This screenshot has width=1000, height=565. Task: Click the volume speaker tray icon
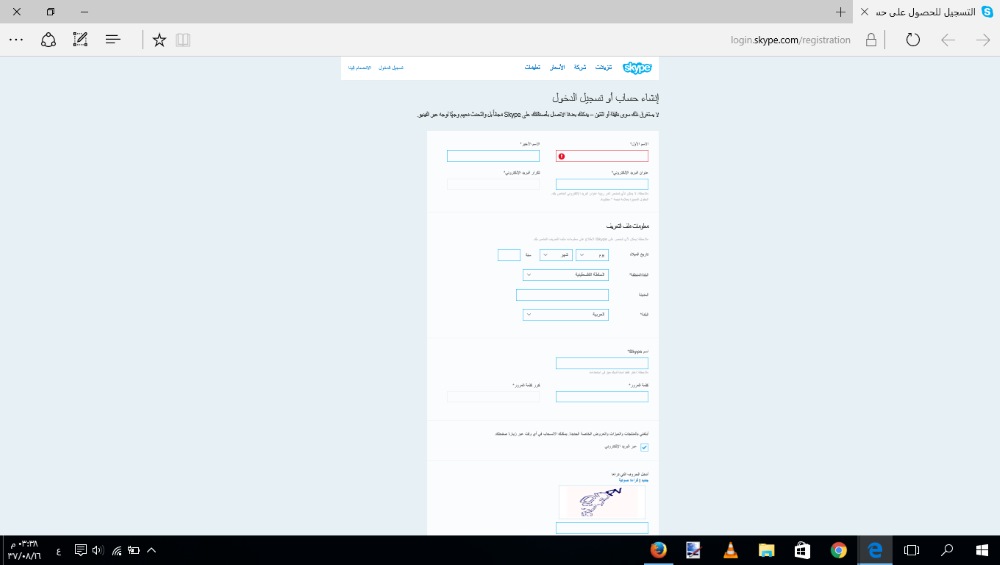[x=98, y=550]
